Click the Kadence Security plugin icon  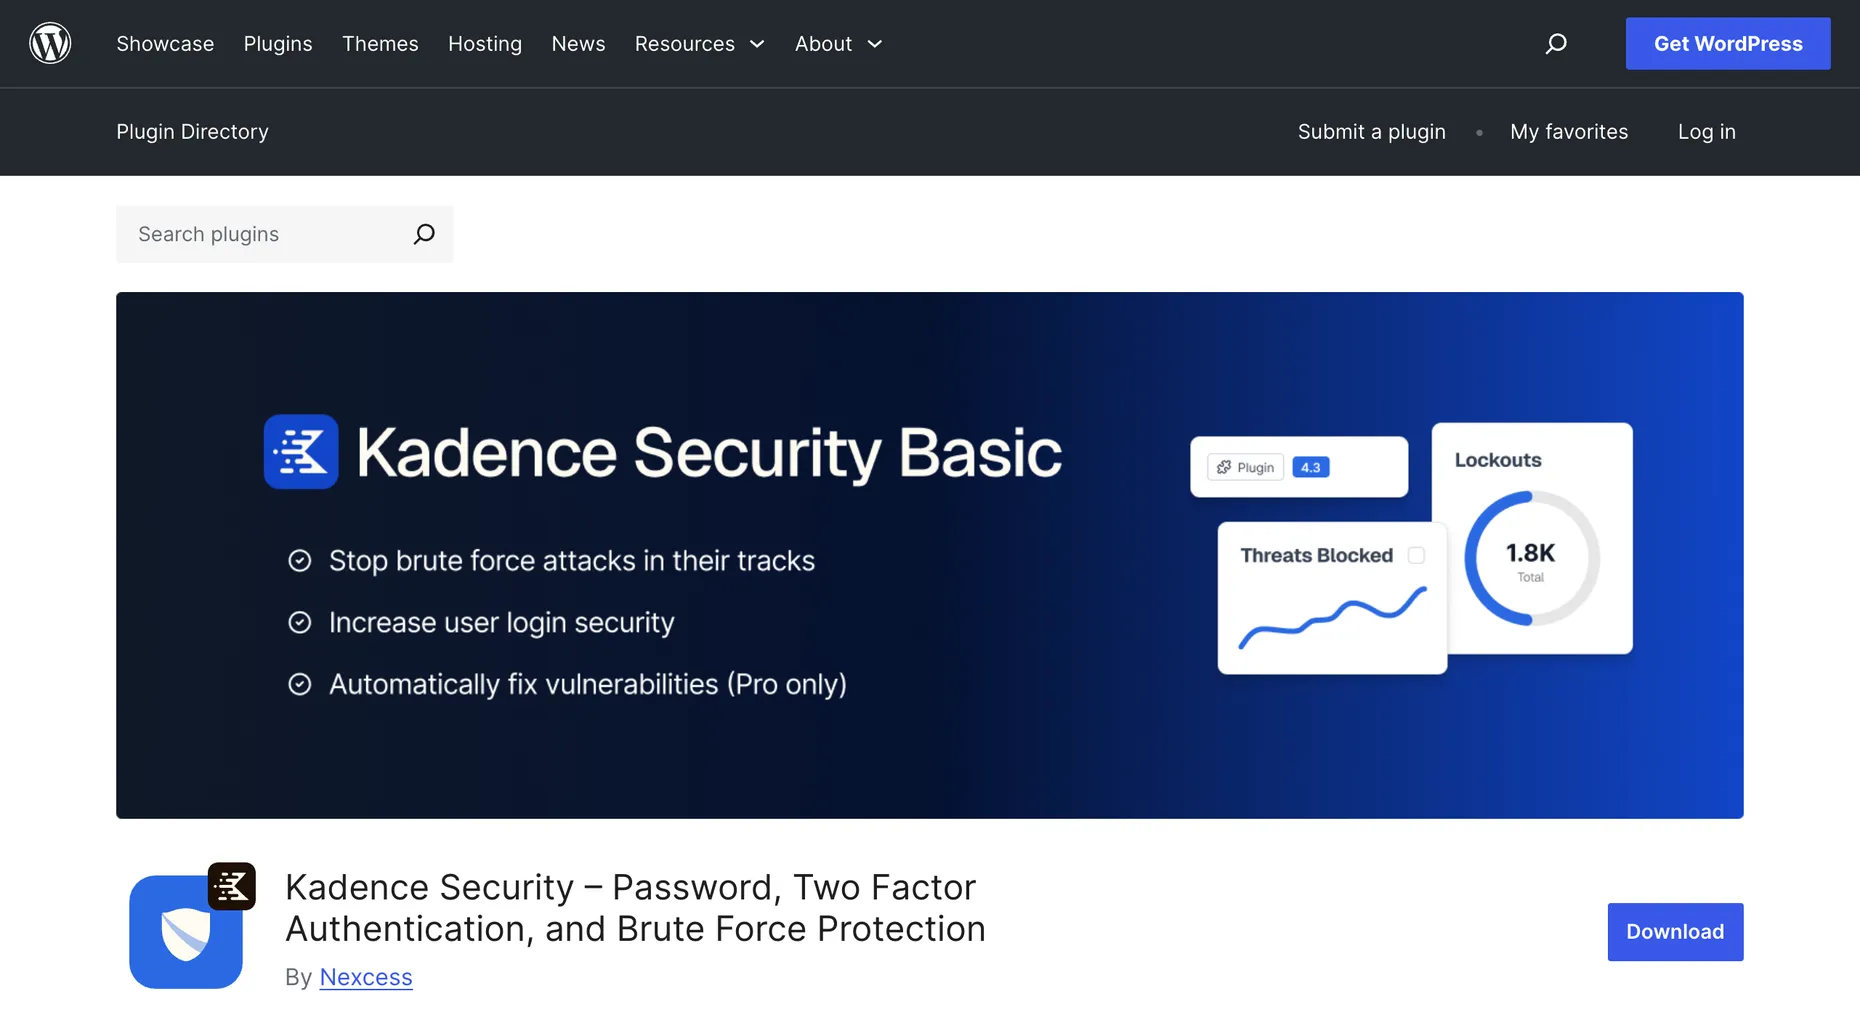pos(192,926)
